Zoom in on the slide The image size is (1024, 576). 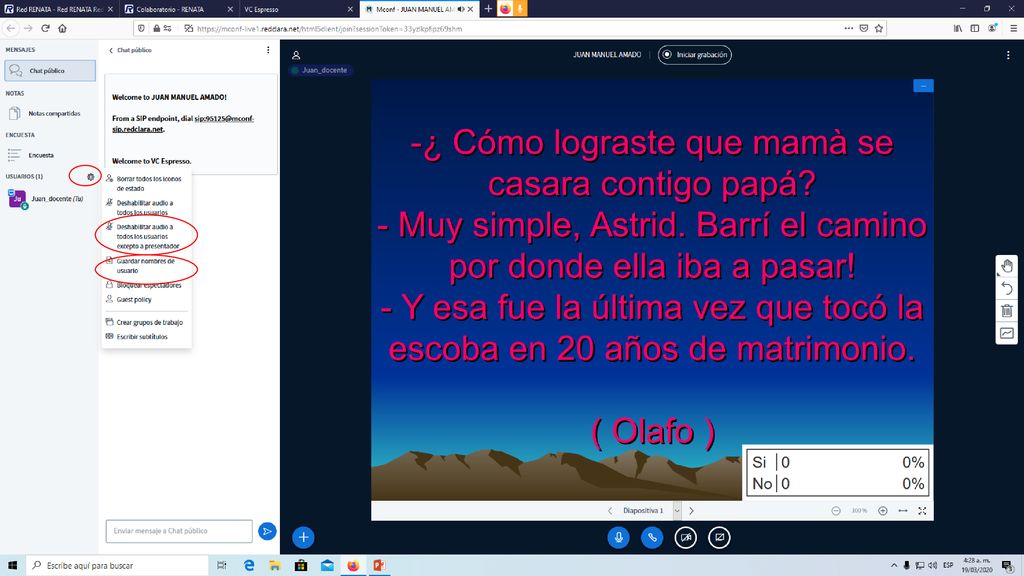tap(882, 511)
